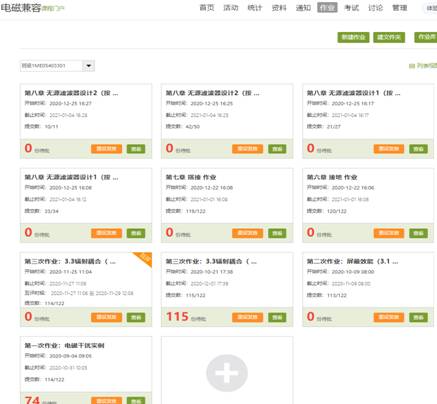The width and height of the screenshot is (437, 404).
Task: Click the second green button beside 新建作业
Action: point(389,37)
